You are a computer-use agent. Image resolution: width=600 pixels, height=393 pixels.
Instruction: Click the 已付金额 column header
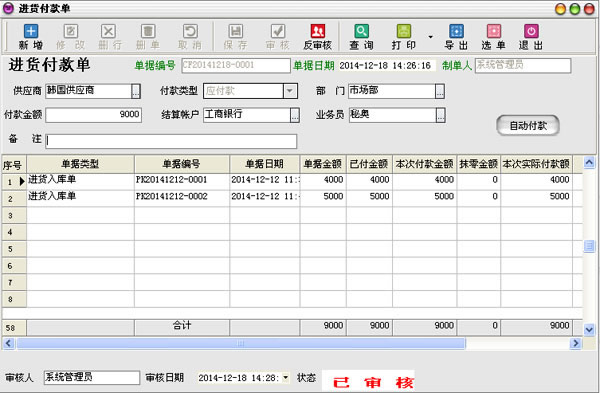[369, 164]
